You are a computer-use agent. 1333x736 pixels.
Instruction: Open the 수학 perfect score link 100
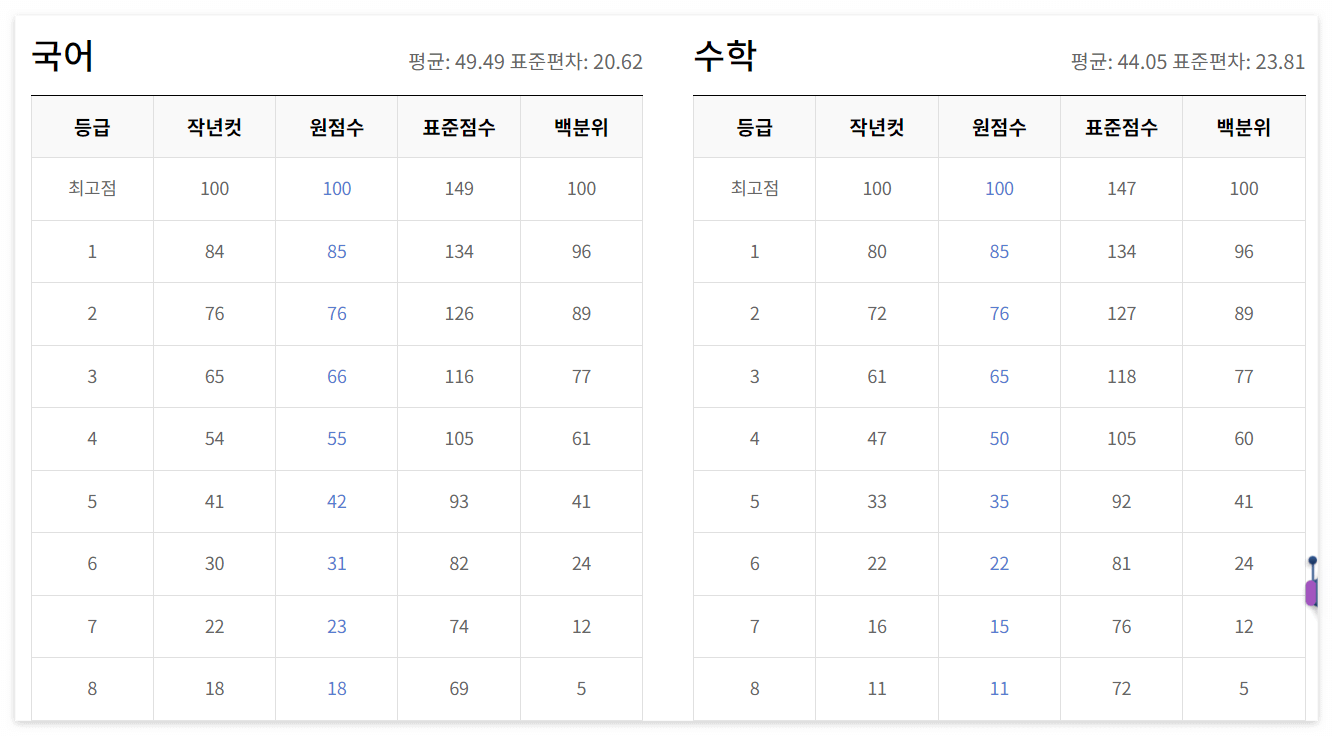tap(998, 188)
